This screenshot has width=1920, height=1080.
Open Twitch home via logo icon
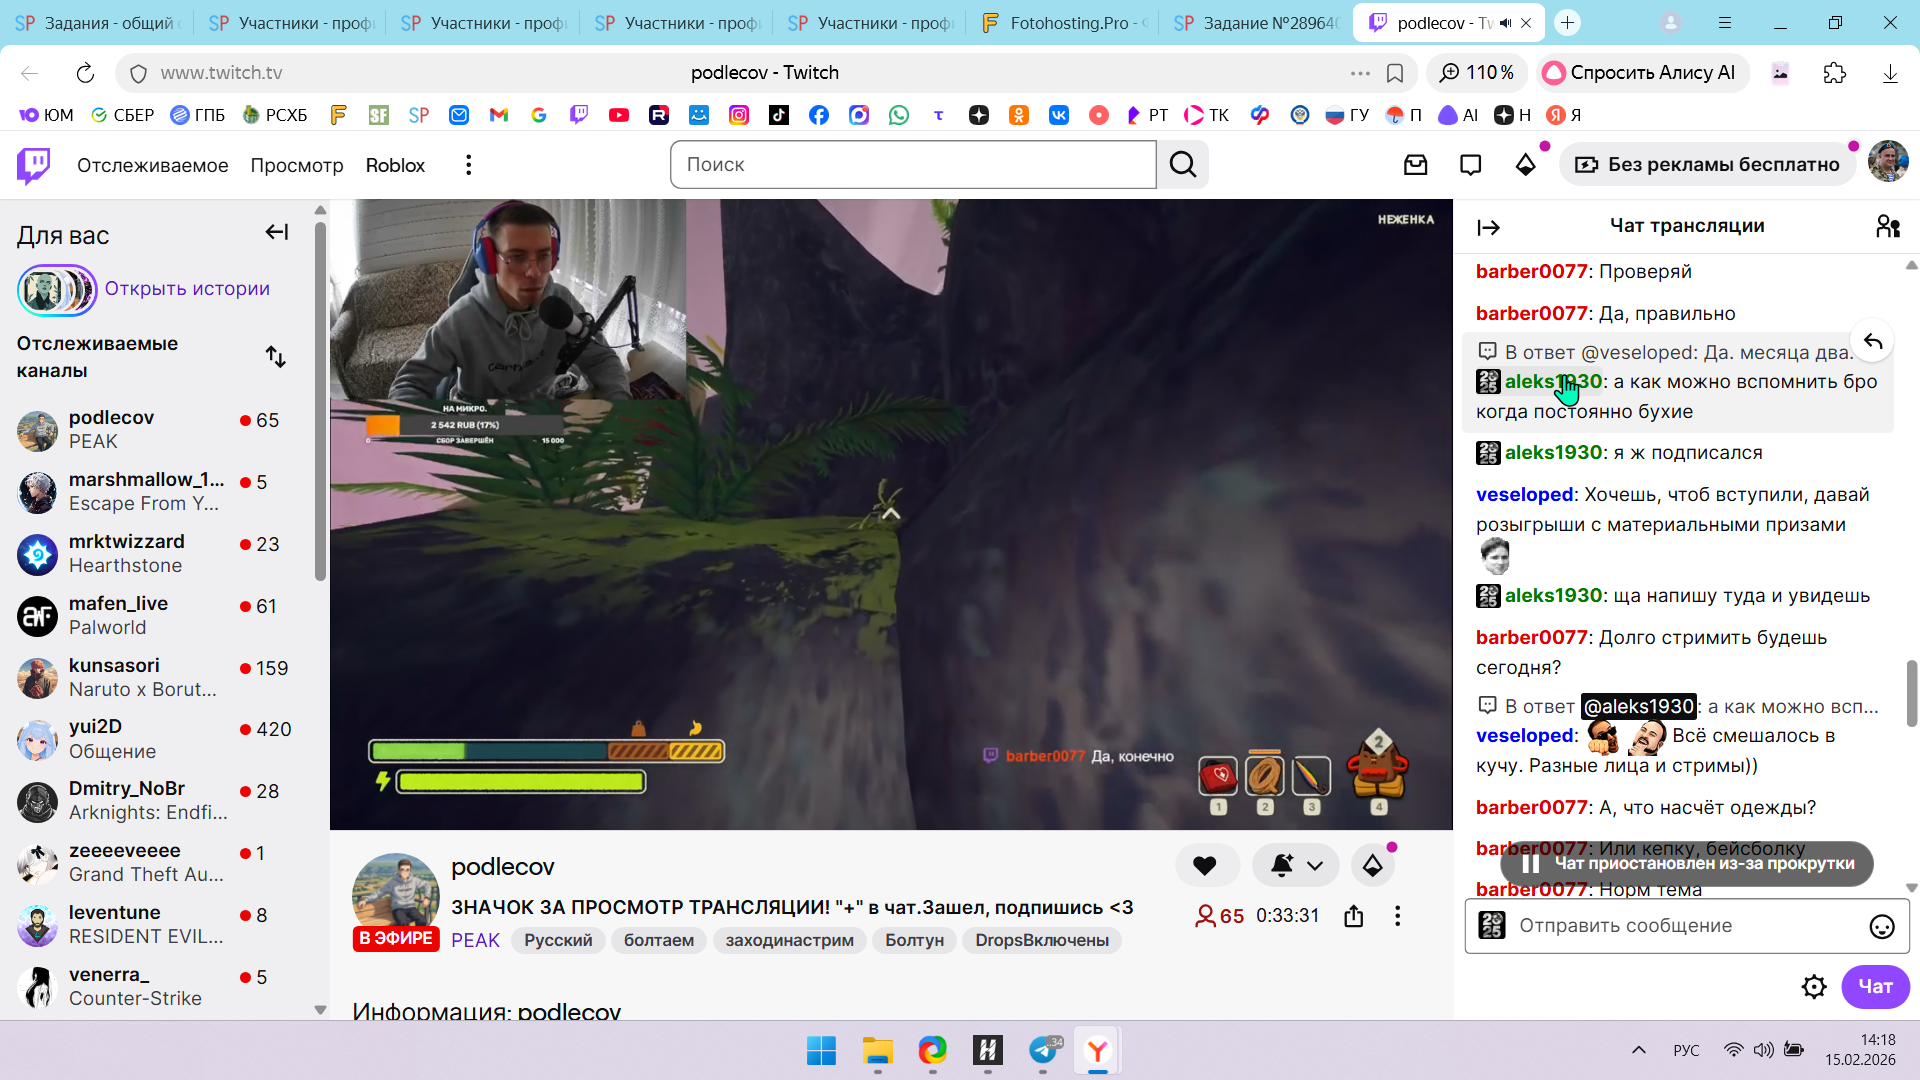[x=33, y=165]
